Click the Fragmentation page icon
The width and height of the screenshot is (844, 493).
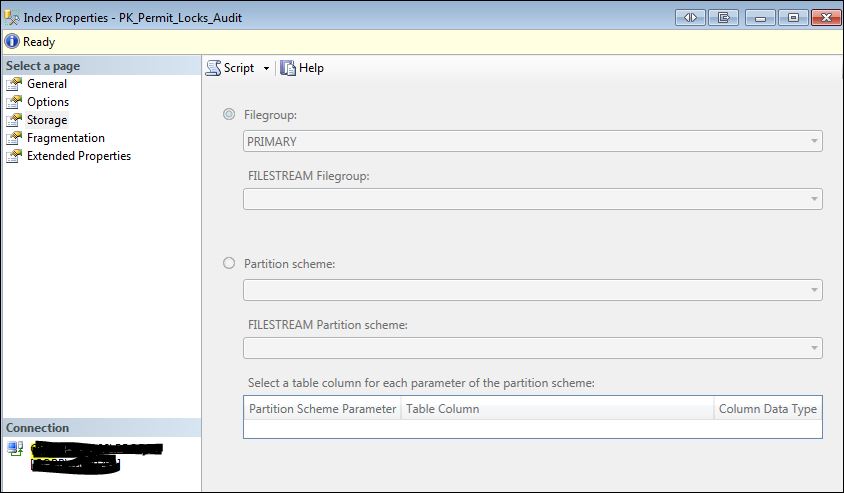14,138
